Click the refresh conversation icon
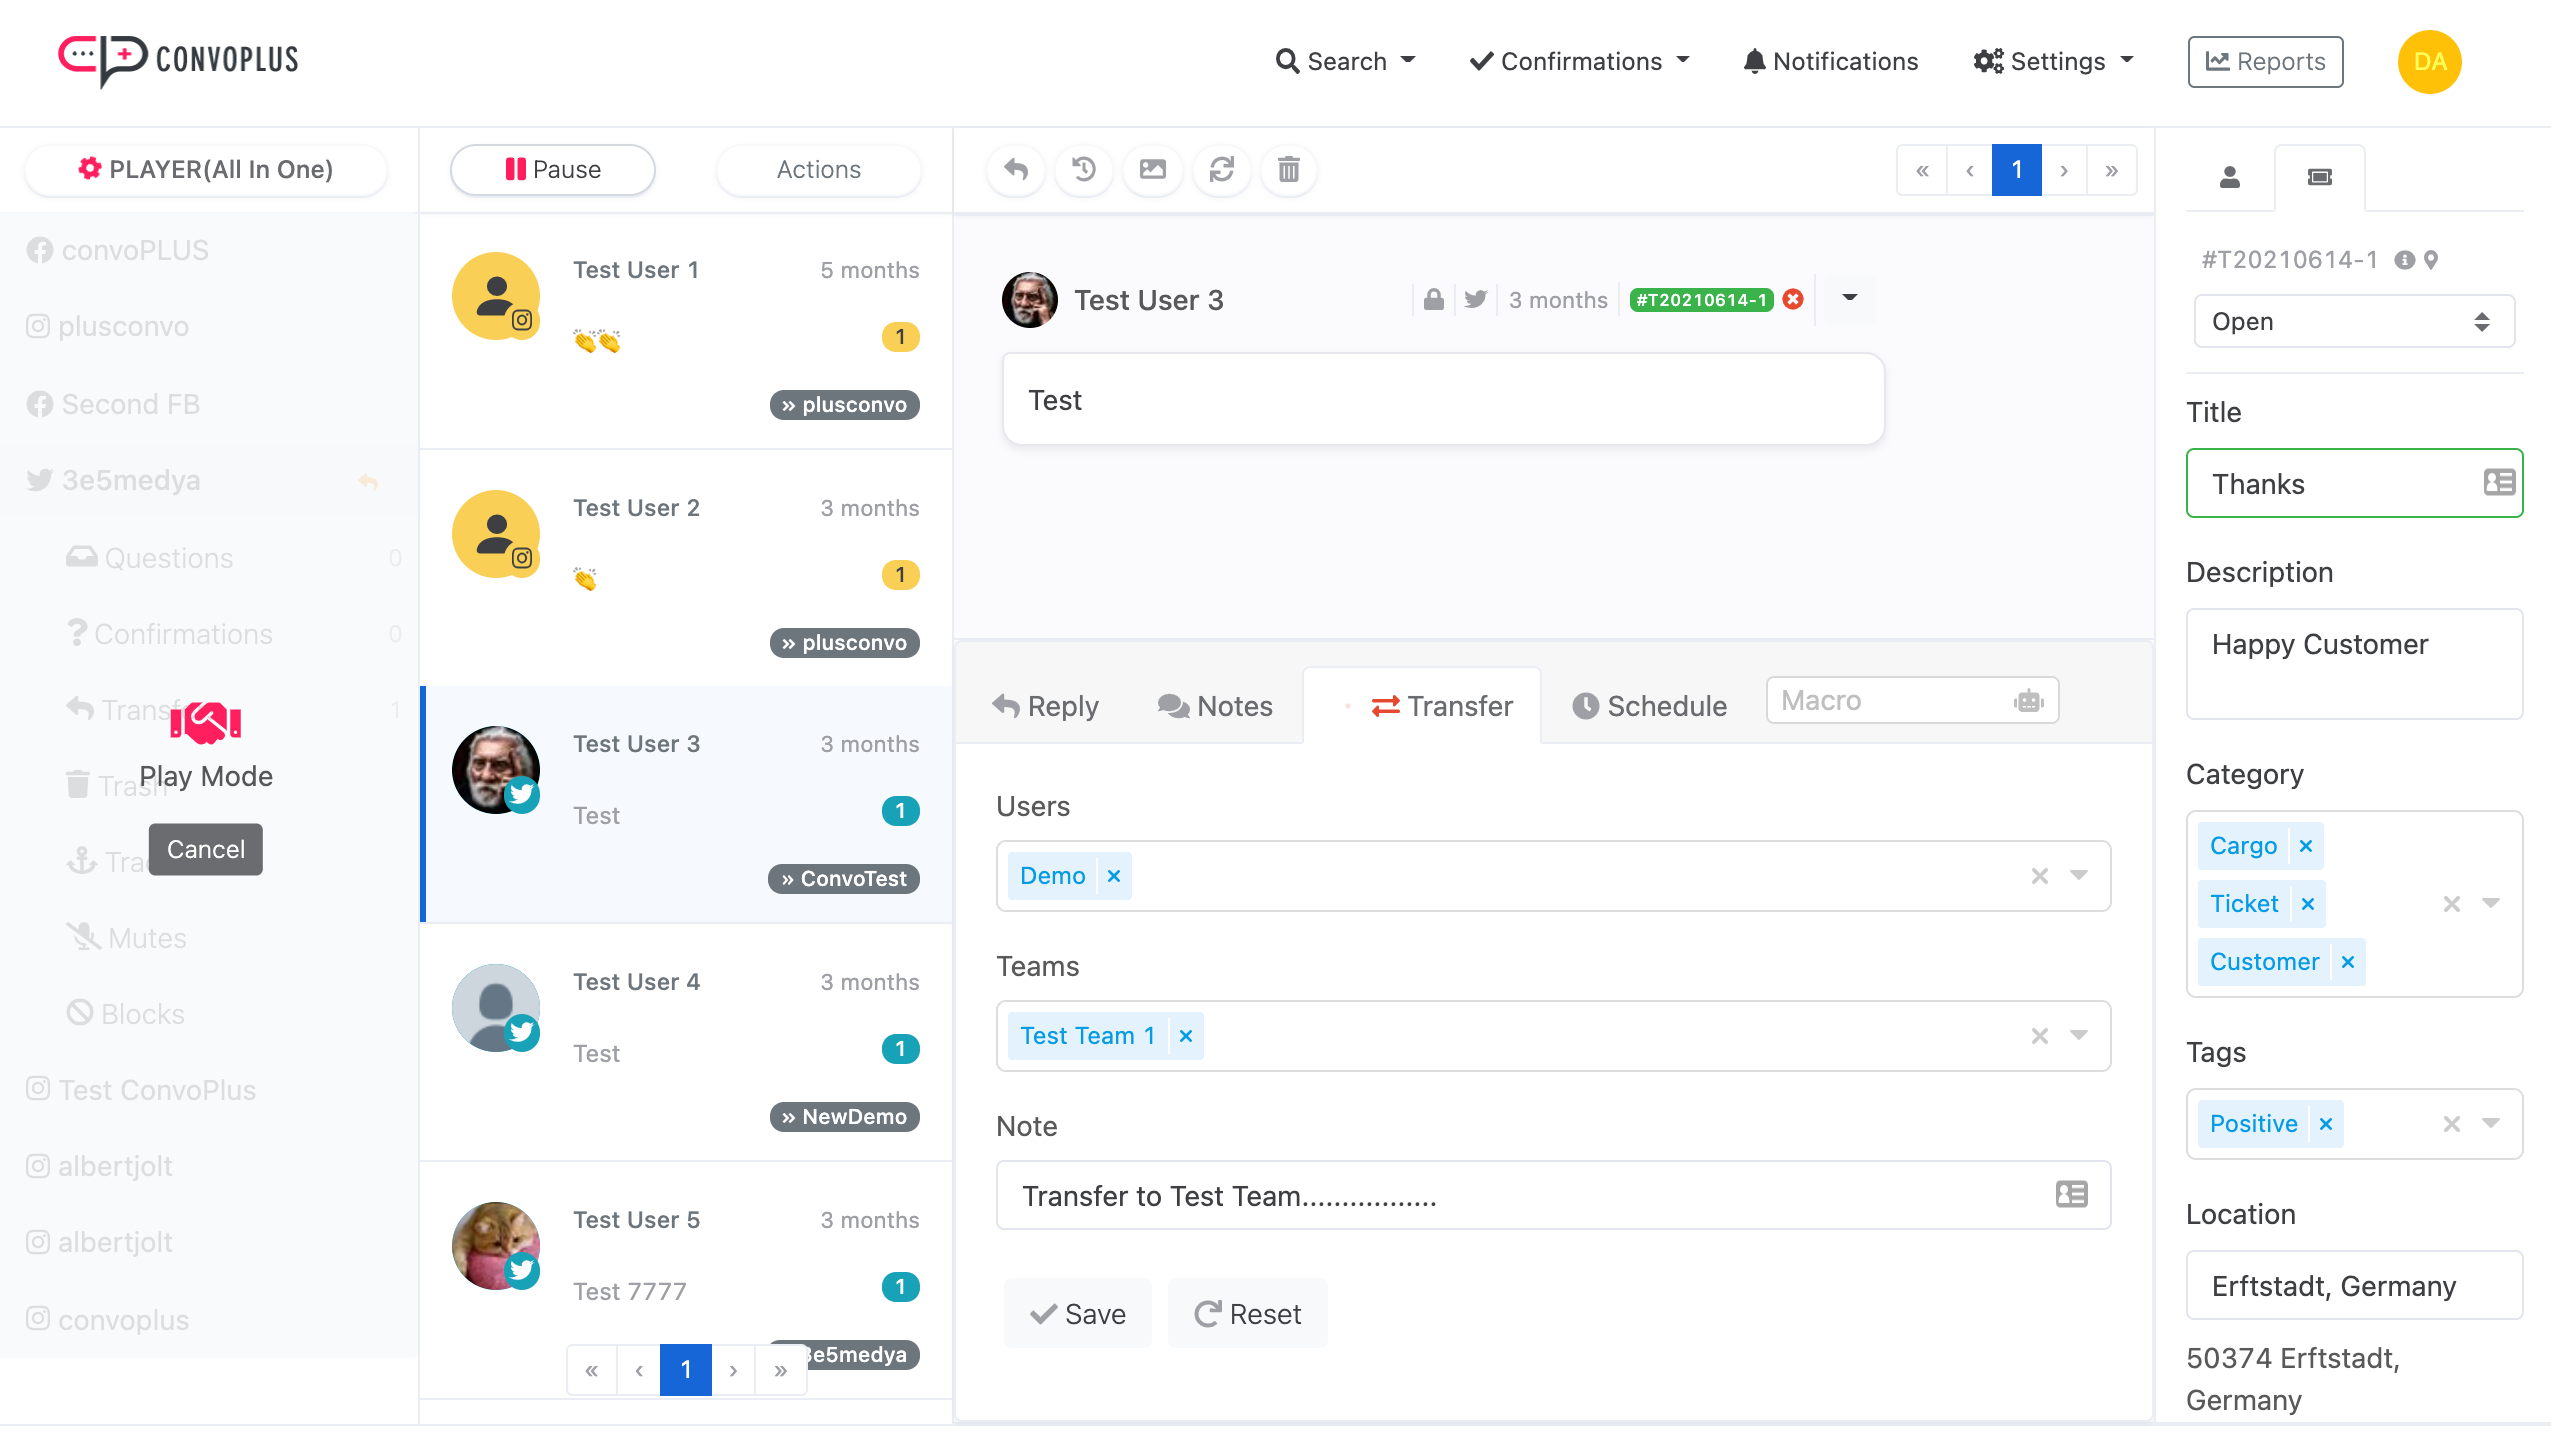The height and width of the screenshot is (1438, 2551). 1221,170
